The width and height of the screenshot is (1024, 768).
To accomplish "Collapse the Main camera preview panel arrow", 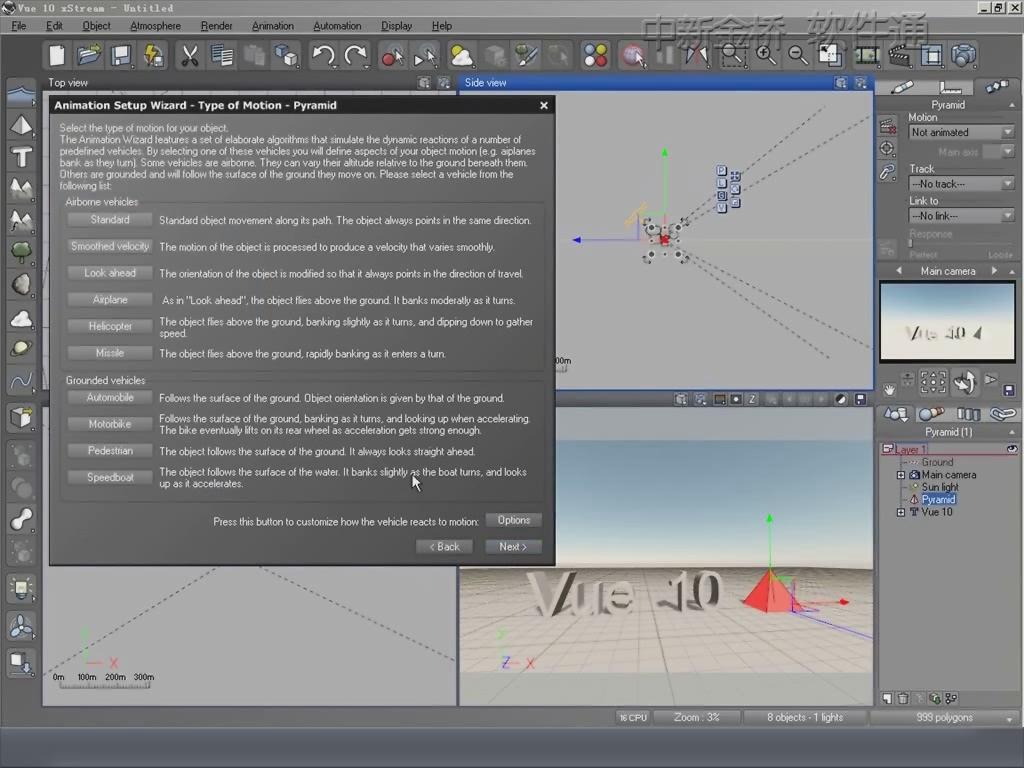I will 1012,272.
